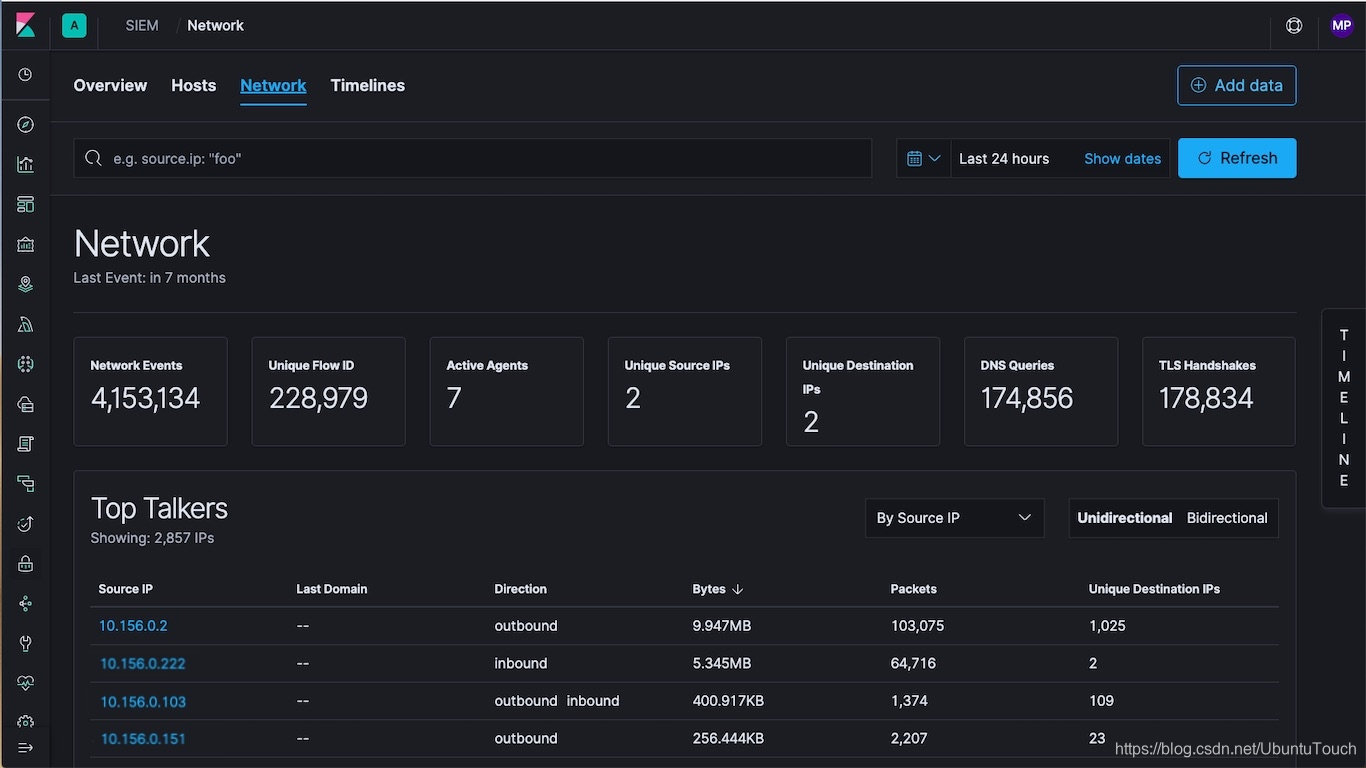Screen dimensions: 1366x768
Task: Click the 9.947MB bytes cell
Action: 722,626
